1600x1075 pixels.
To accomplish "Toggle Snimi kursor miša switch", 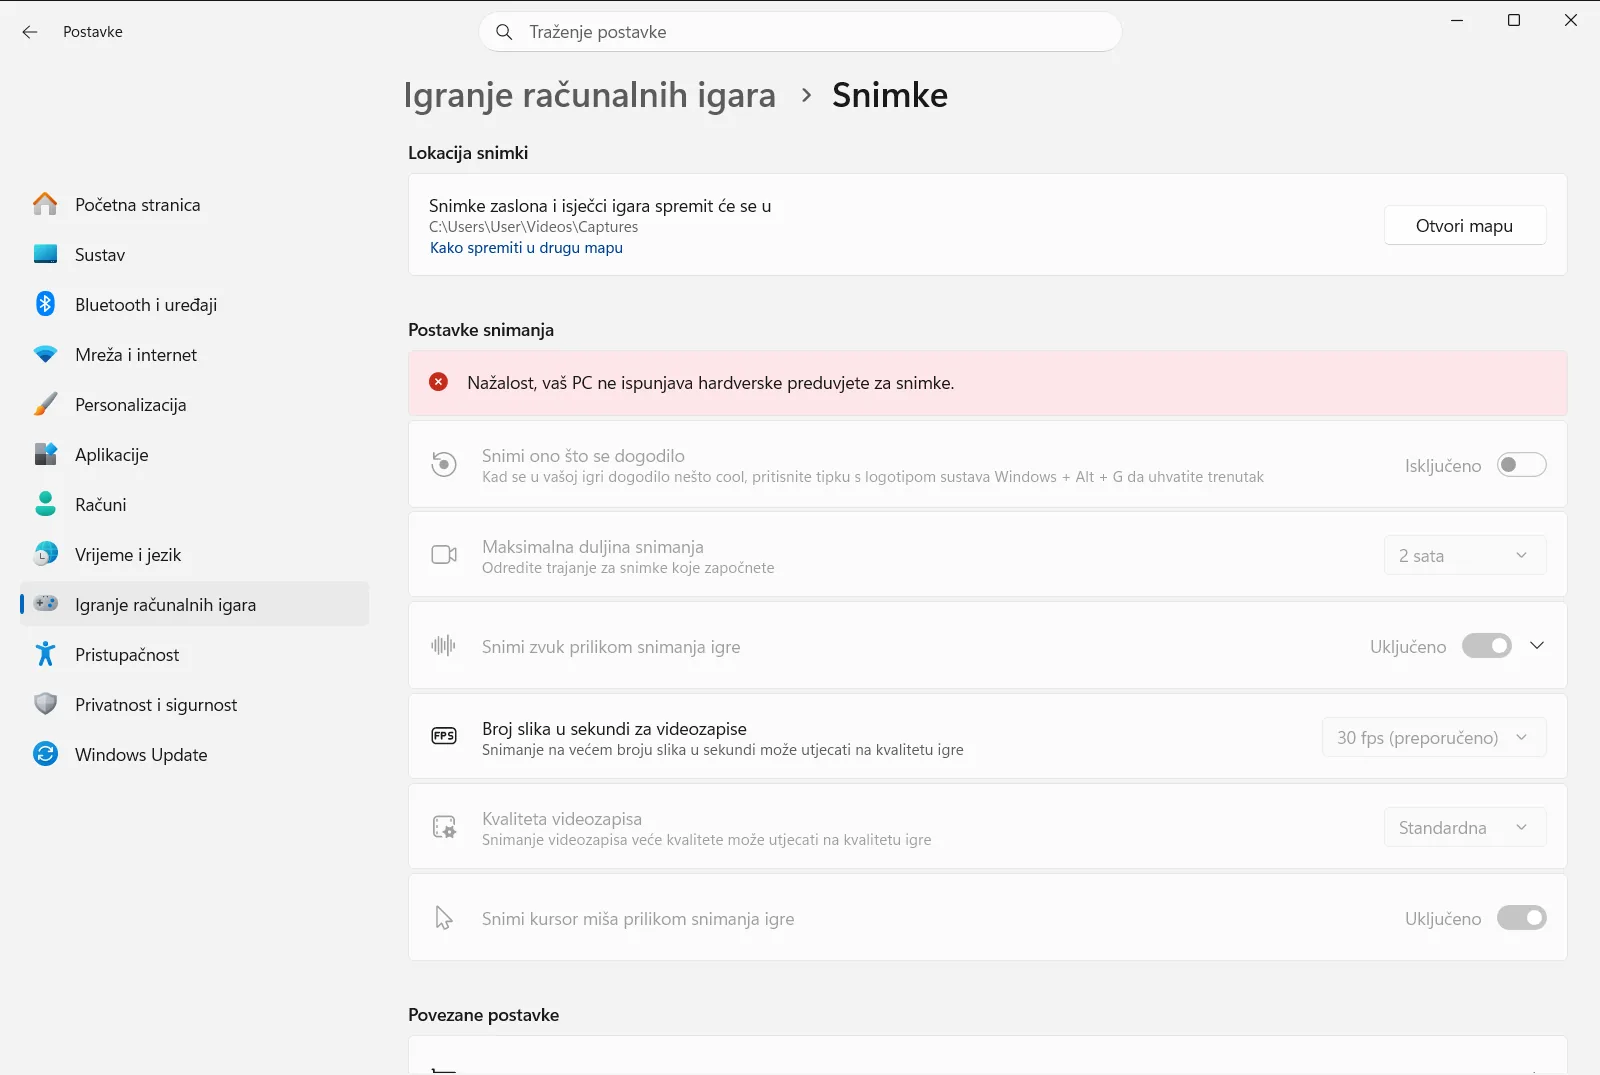I will tap(1521, 918).
